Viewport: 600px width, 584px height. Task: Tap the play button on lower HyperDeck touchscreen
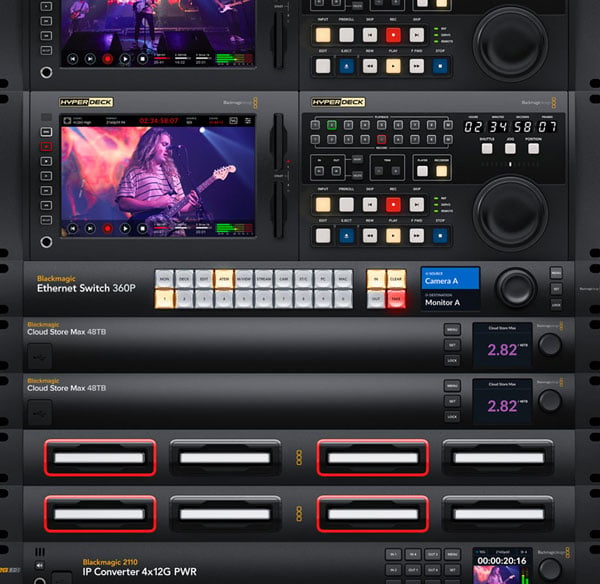point(125,228)
